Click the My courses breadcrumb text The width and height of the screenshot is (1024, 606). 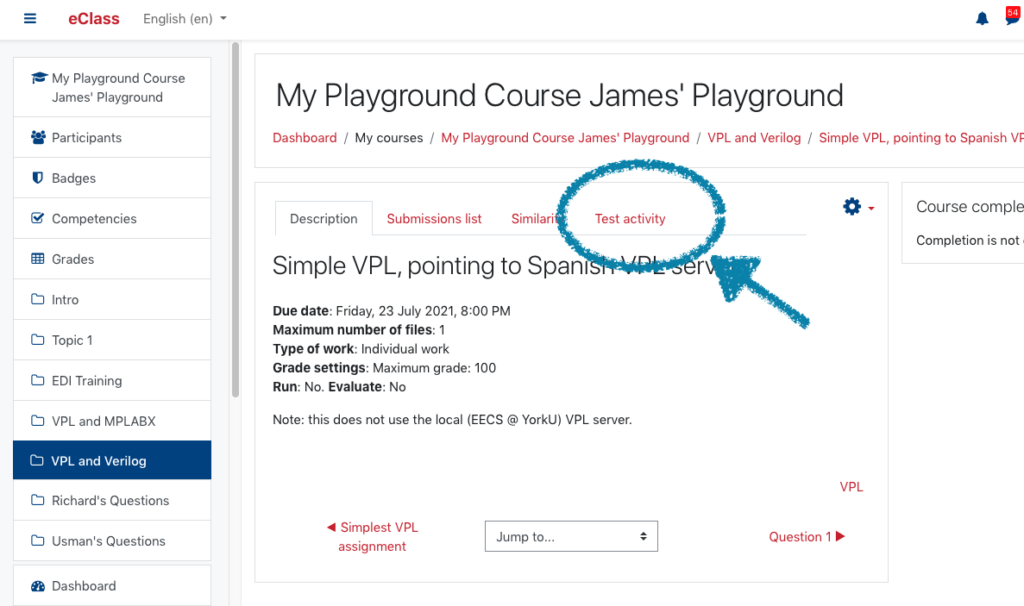(389, 138)
